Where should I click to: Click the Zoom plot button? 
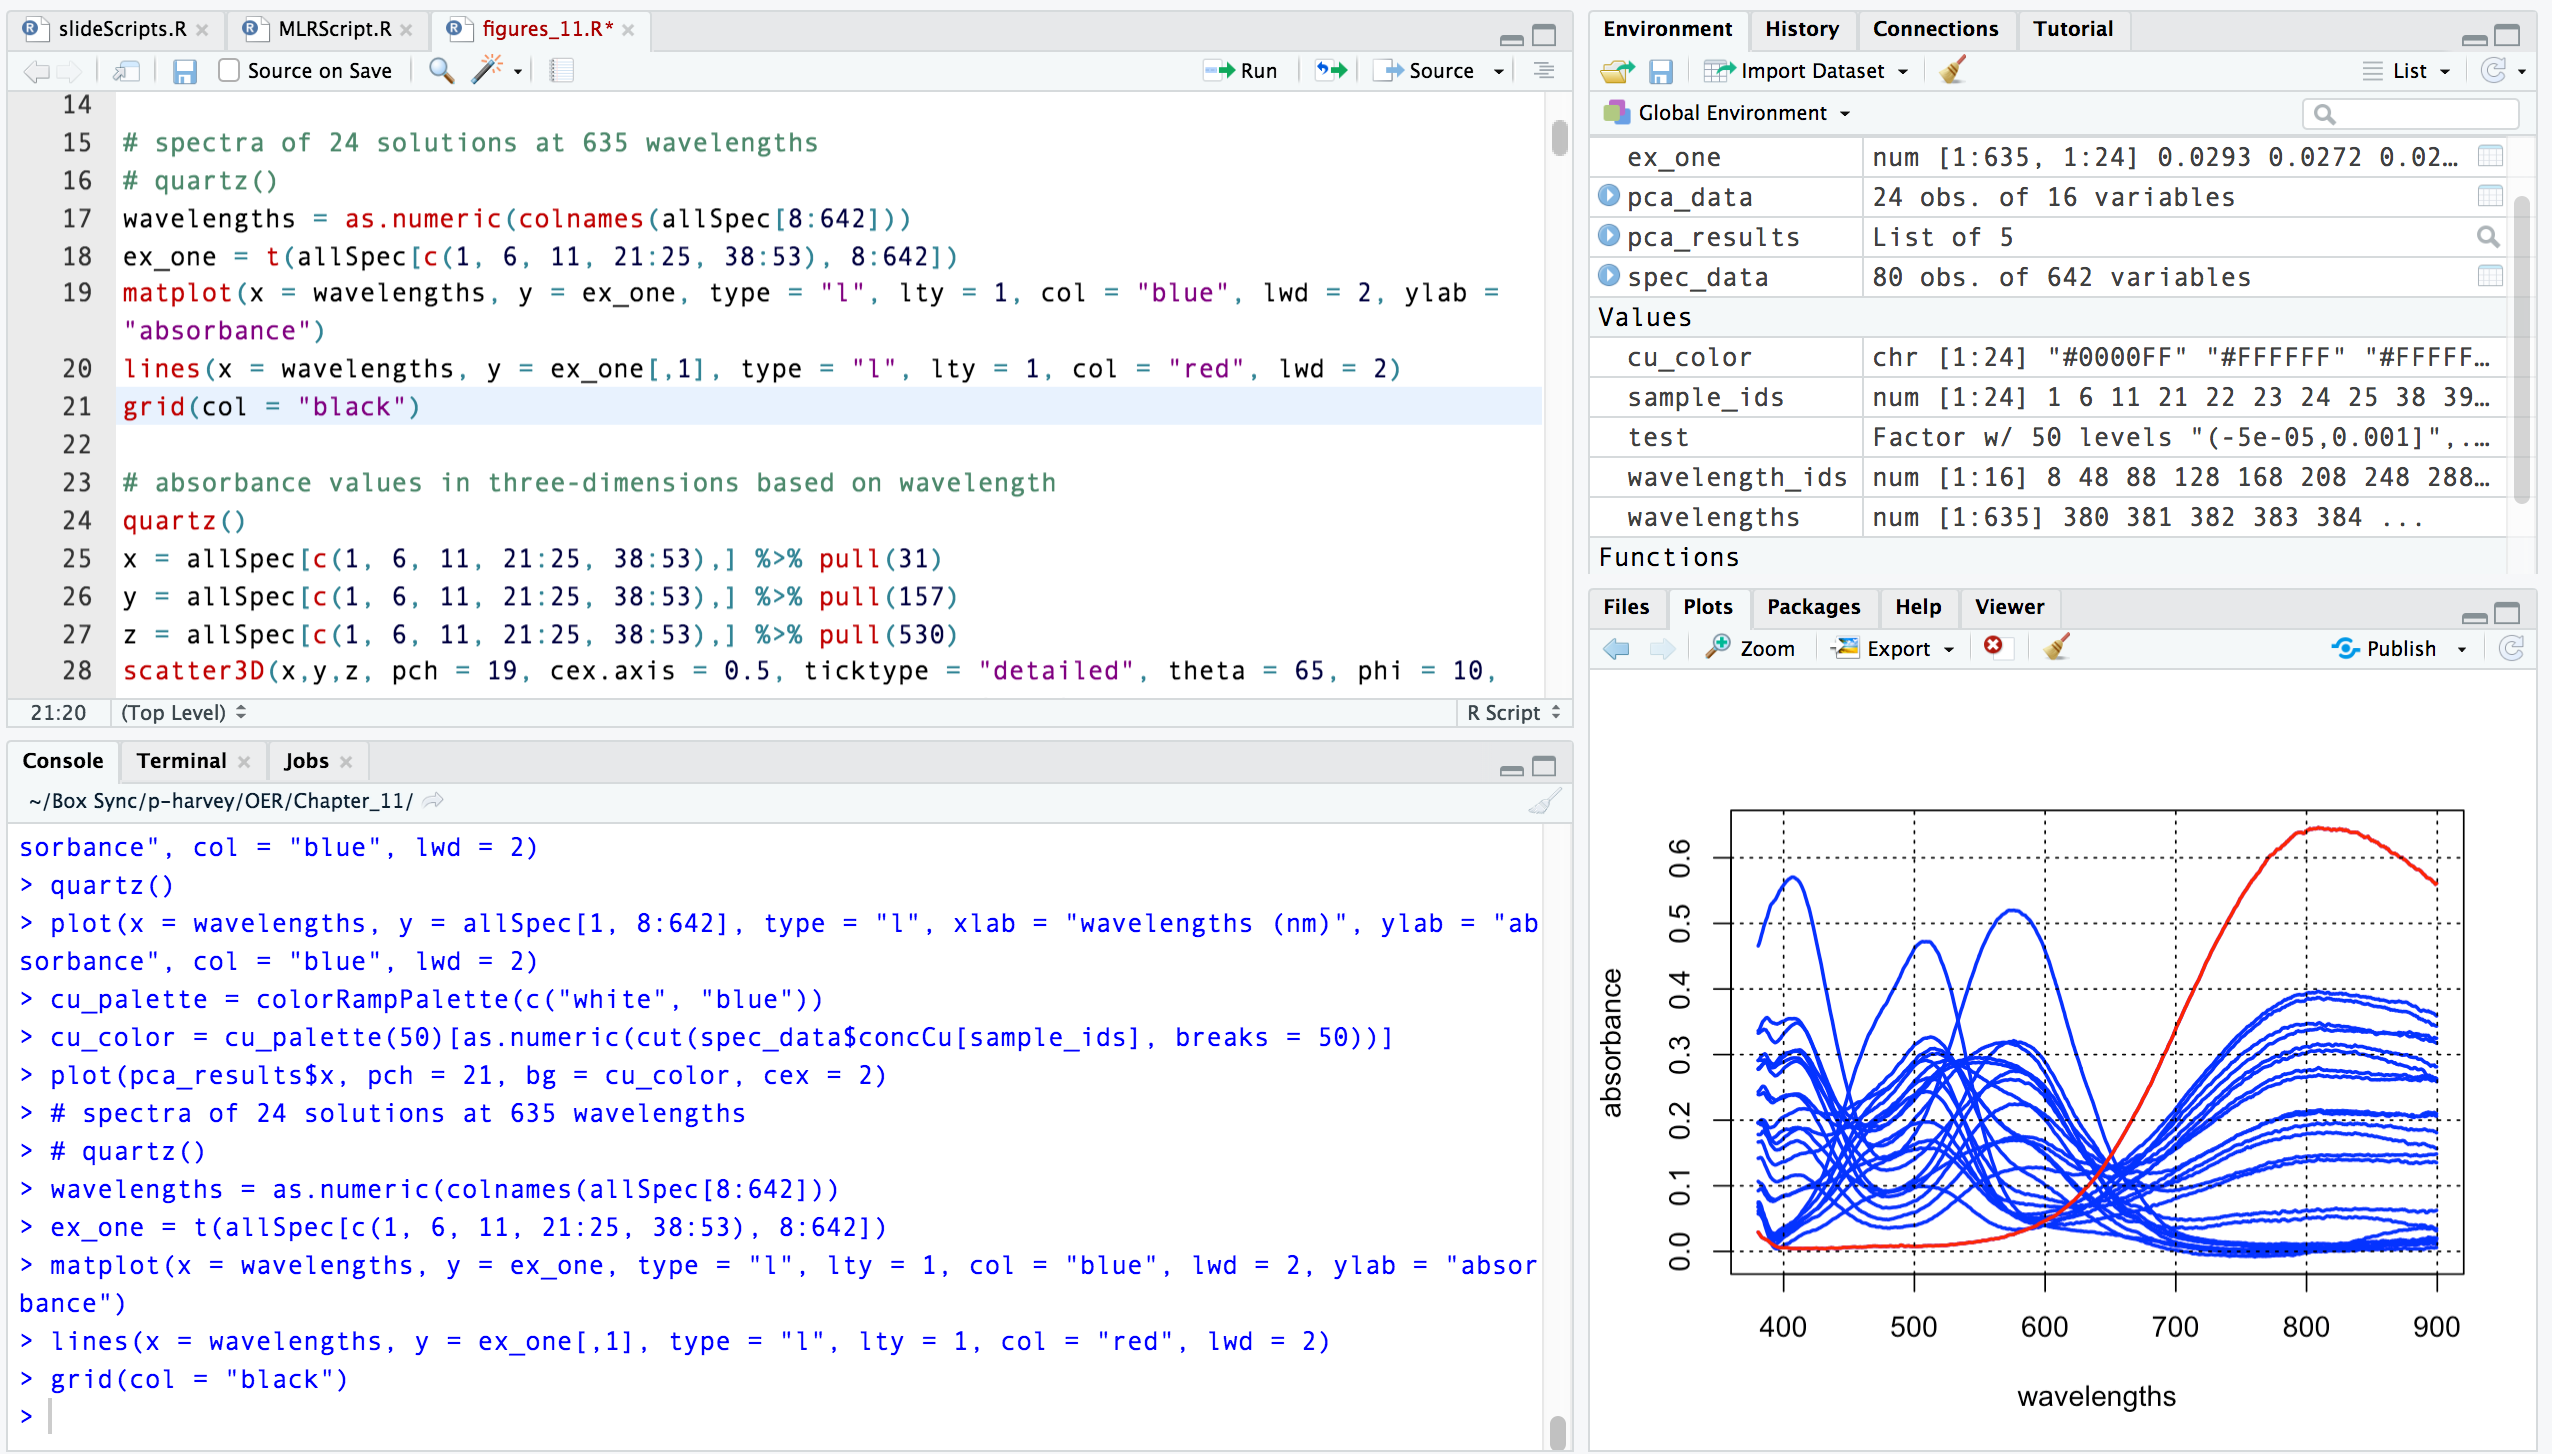click(x=1752, y=648)
